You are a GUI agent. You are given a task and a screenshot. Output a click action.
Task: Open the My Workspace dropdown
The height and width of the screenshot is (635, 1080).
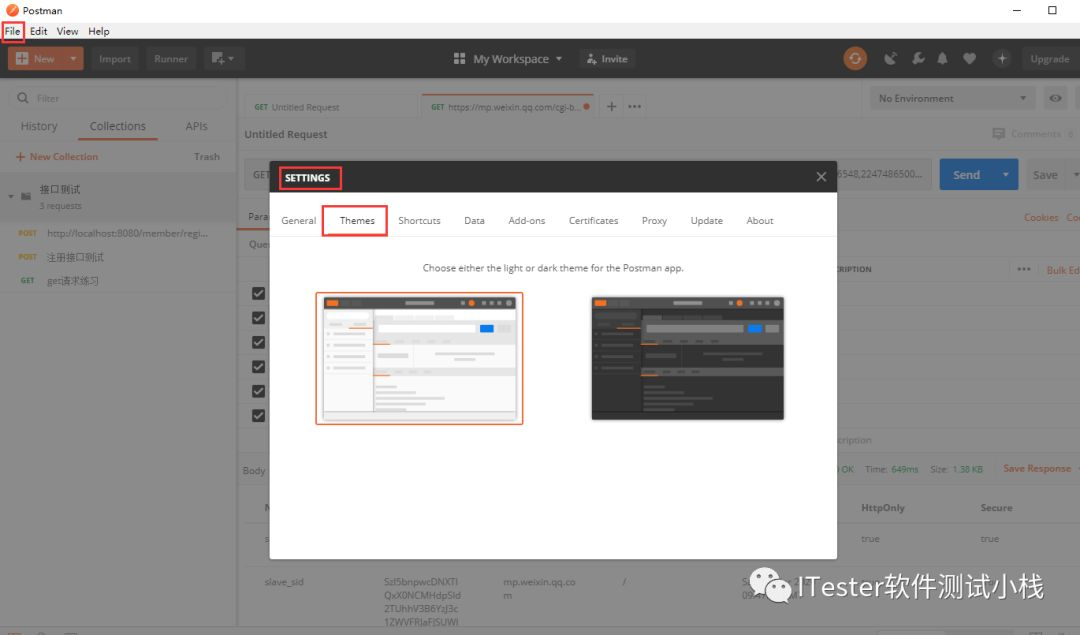point(508,59)
